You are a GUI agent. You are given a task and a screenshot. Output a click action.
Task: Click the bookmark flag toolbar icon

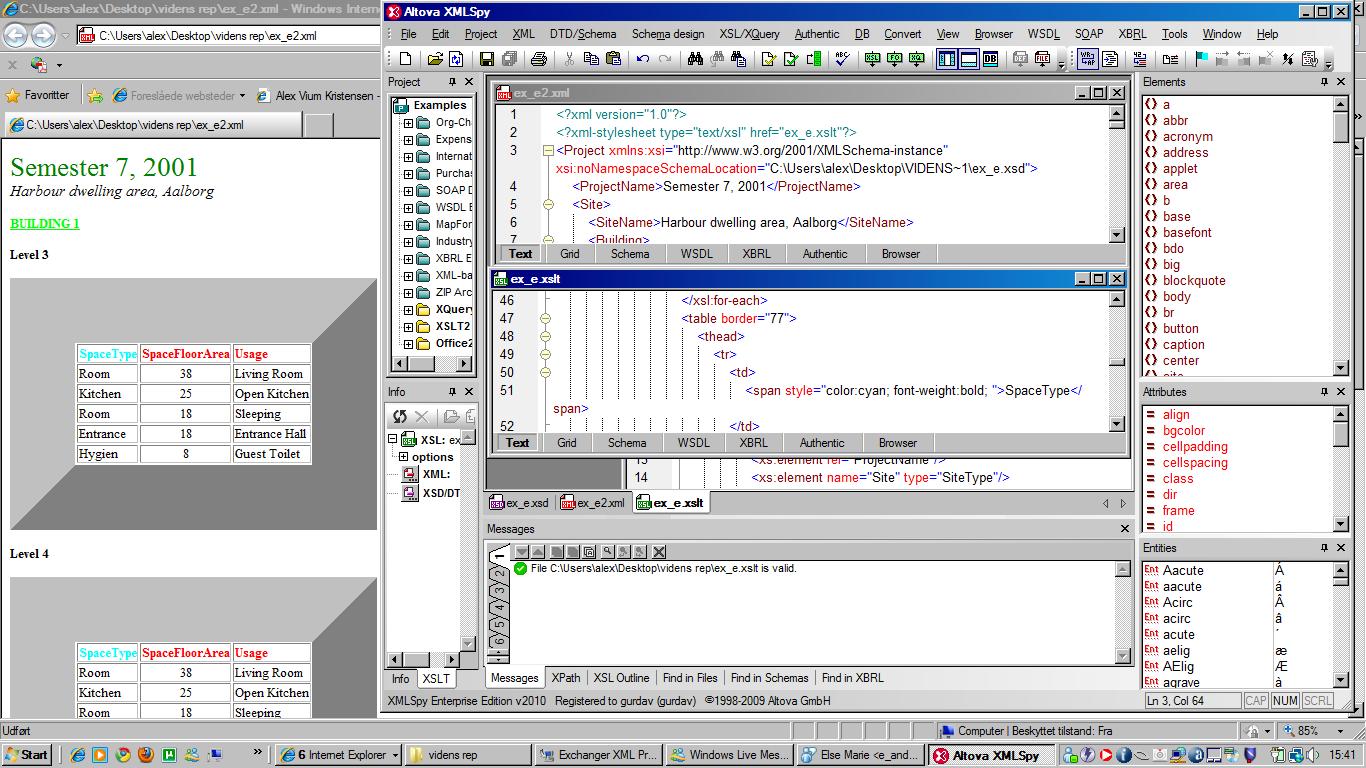click(1201, 59)
